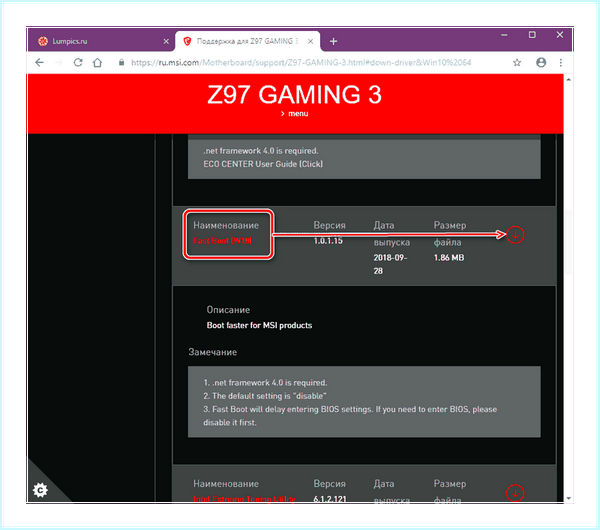Click the site security lock icon
The image size is (600, 530).
(121, 62)
